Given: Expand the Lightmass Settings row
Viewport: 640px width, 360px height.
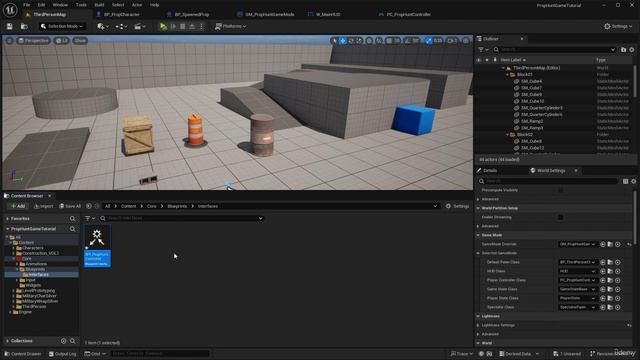Looking at the screenshot, I should [478, 325].
